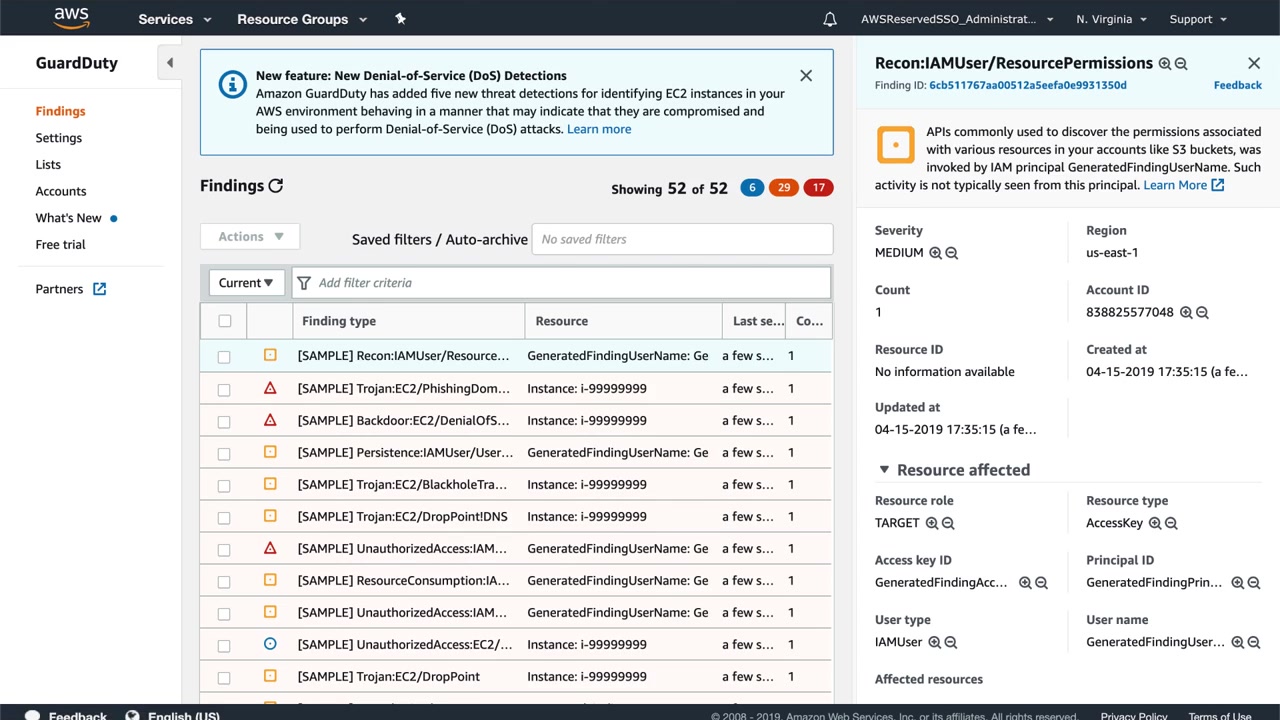The height and width of the screenshot is (720, 1280).
Task: Open the notifications bell icon
Action: [x=830, y=19]
